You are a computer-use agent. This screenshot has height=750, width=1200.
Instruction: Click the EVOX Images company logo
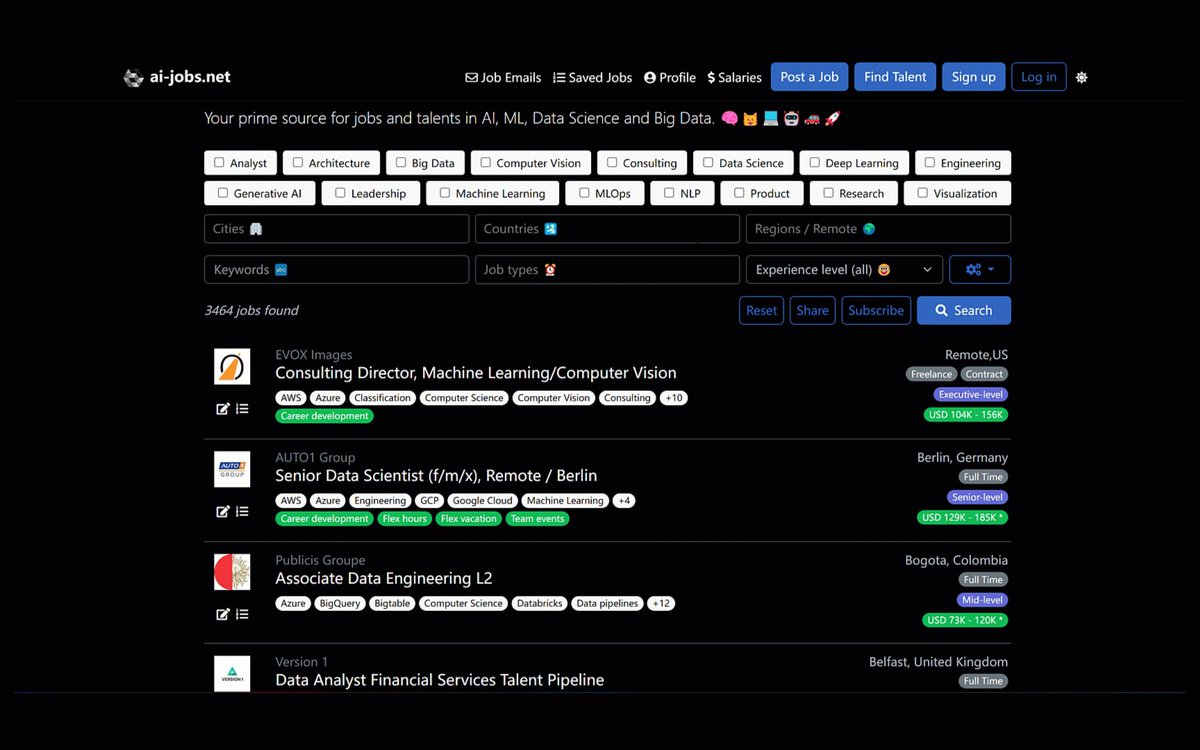[x=232, y=366]
